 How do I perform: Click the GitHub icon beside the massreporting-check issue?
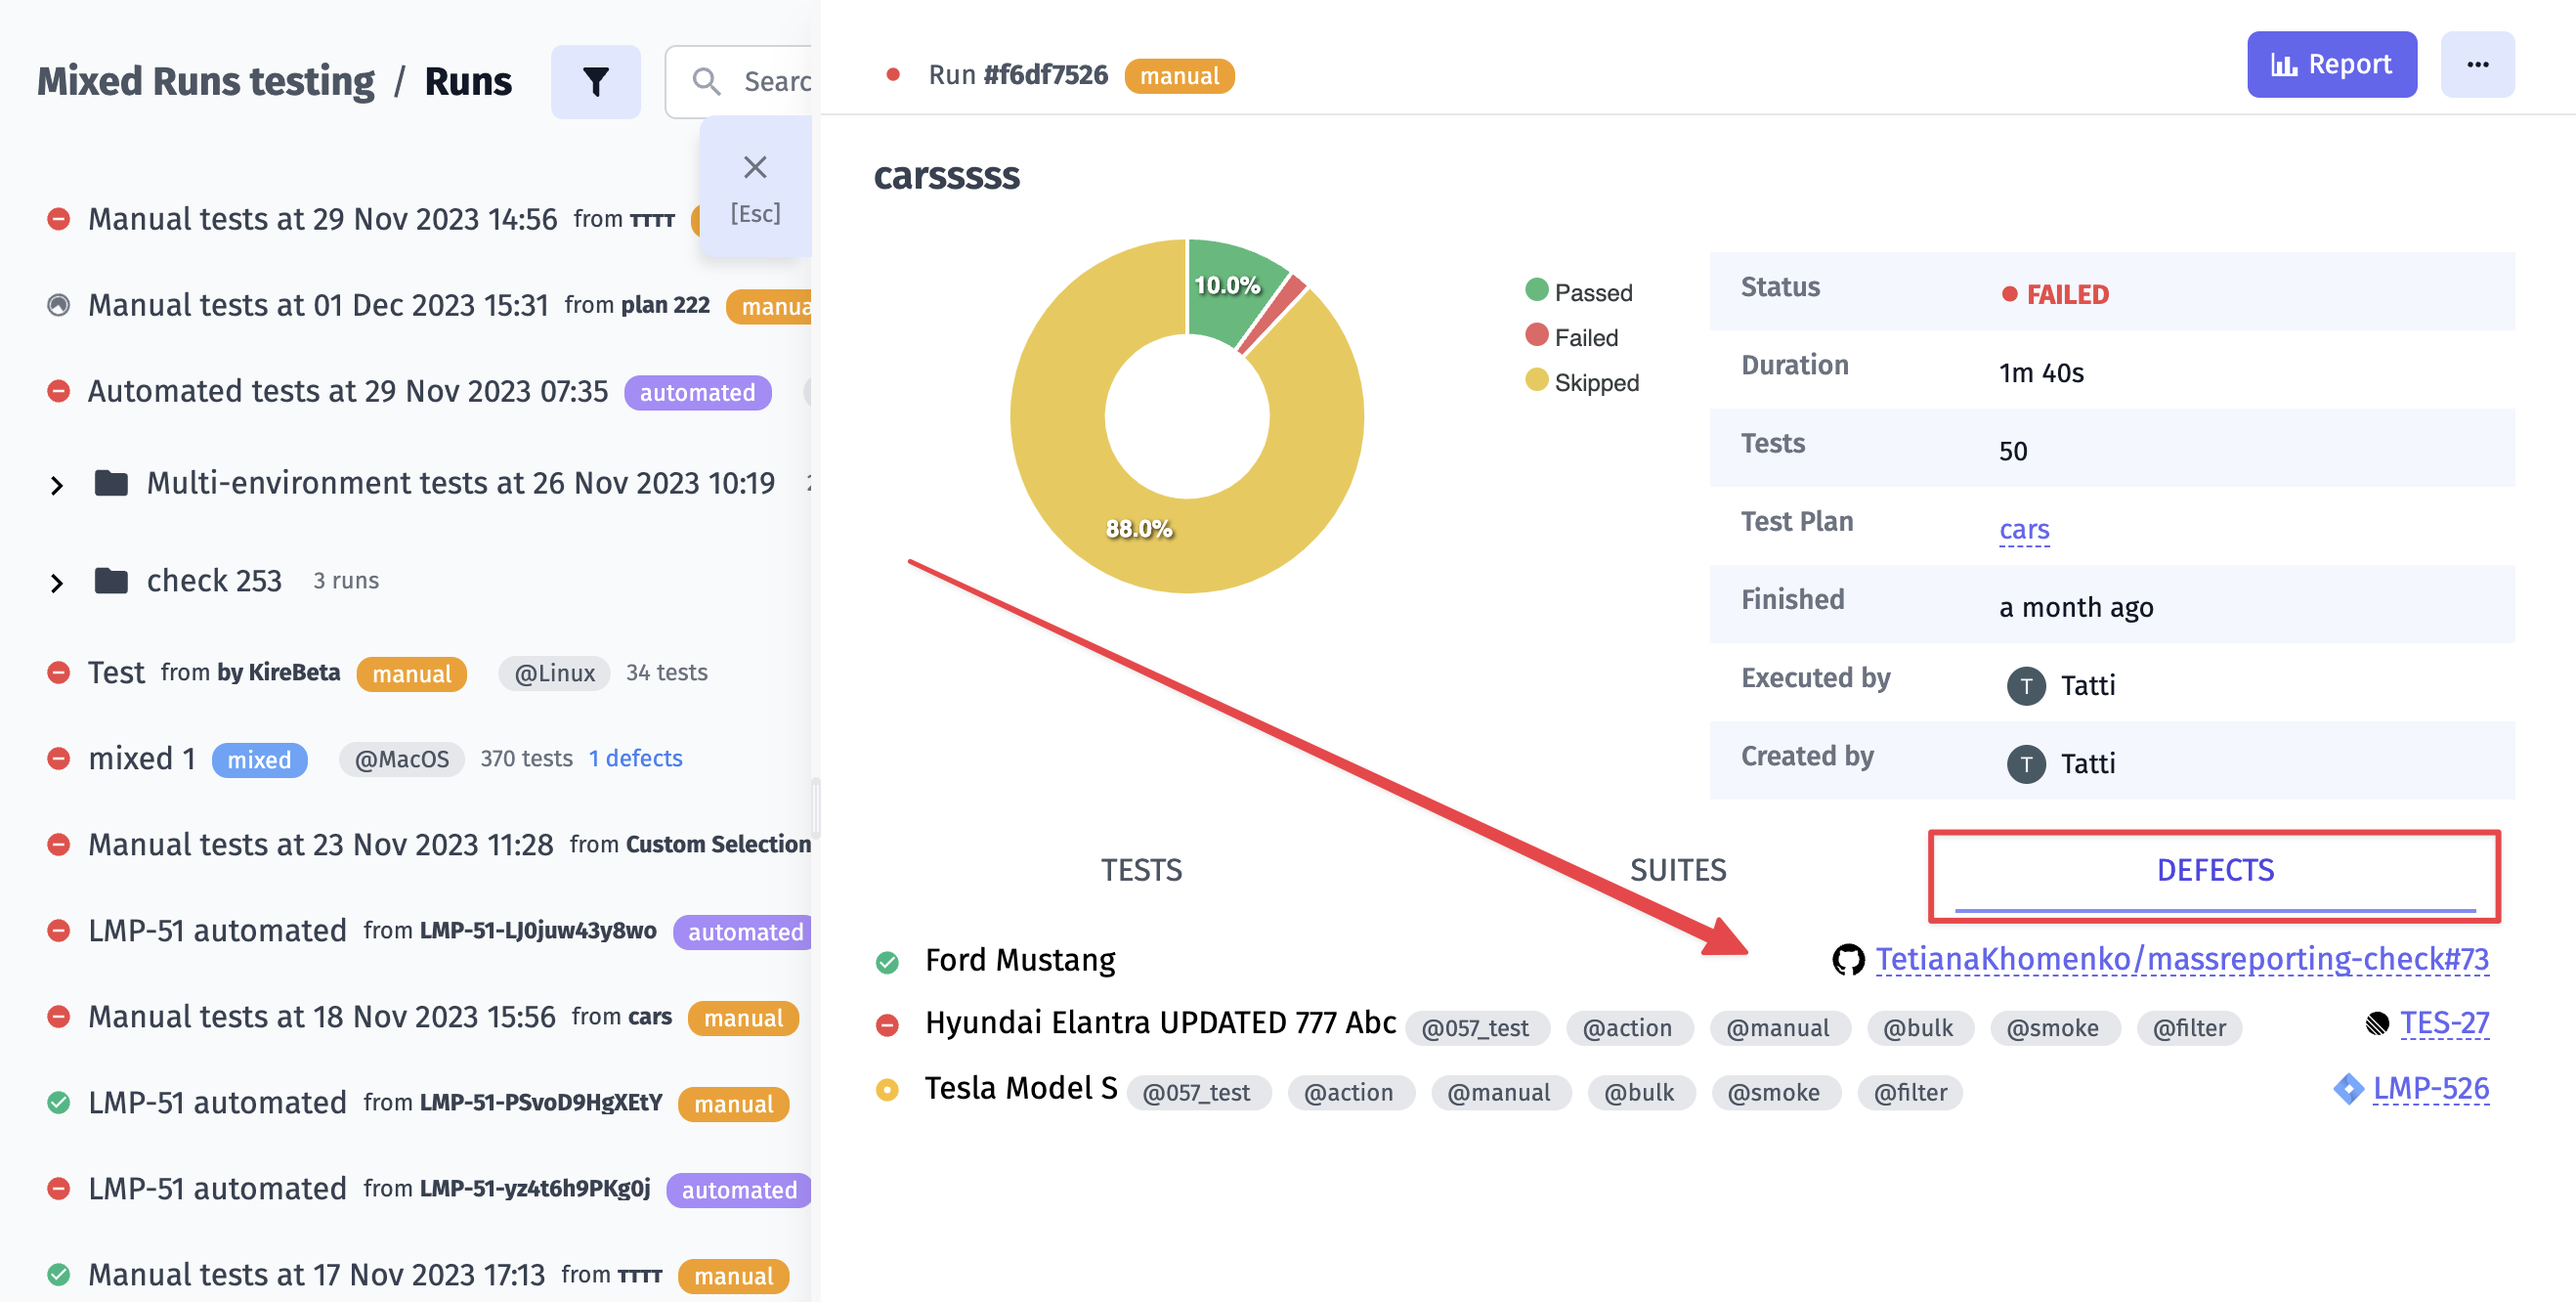[x=1848, y=959]
